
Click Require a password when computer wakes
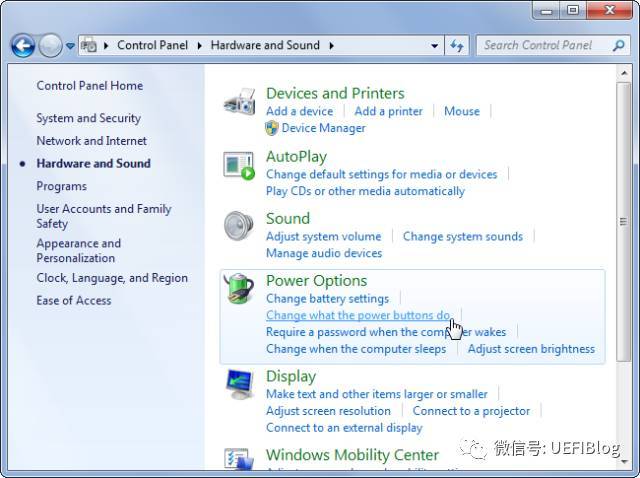pyautogui.click(x=386, y=332)
